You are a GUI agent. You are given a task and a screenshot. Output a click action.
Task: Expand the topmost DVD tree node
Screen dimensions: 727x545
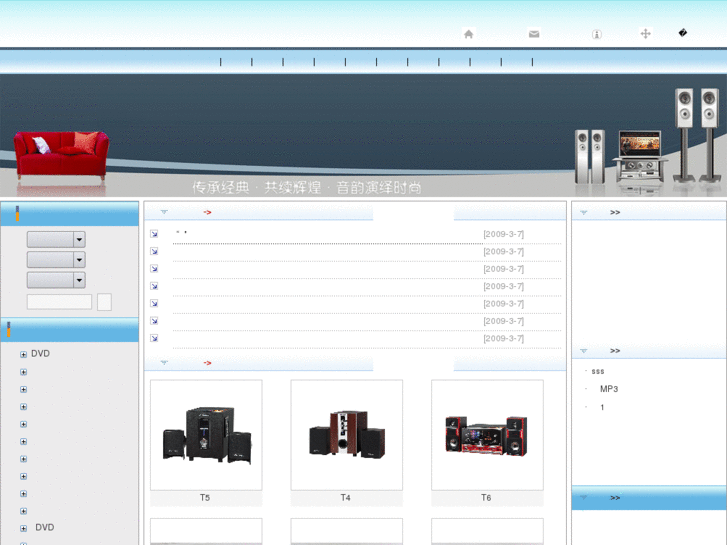pyautogui.click(x=23, y=354)
